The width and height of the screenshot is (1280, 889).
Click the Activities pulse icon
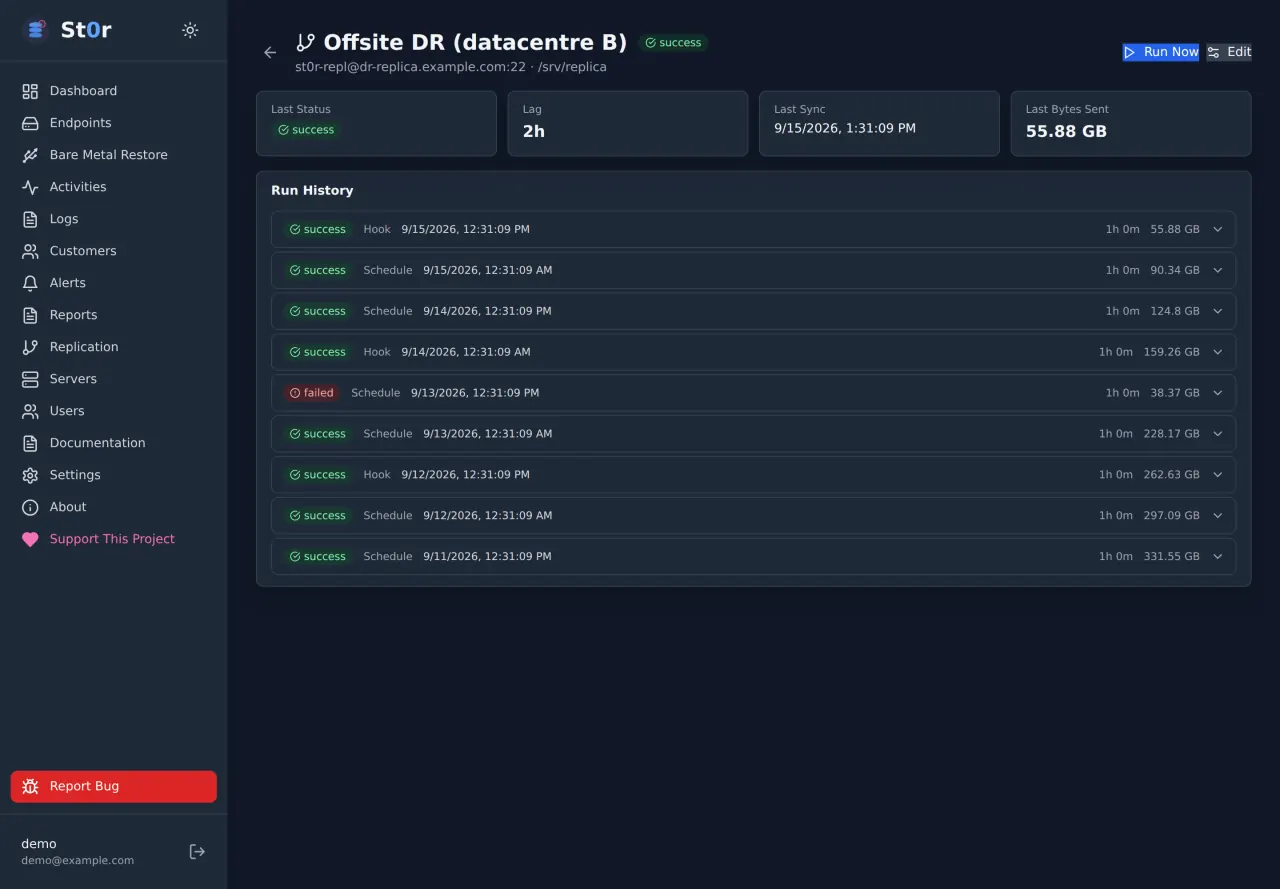coord(30,187)
